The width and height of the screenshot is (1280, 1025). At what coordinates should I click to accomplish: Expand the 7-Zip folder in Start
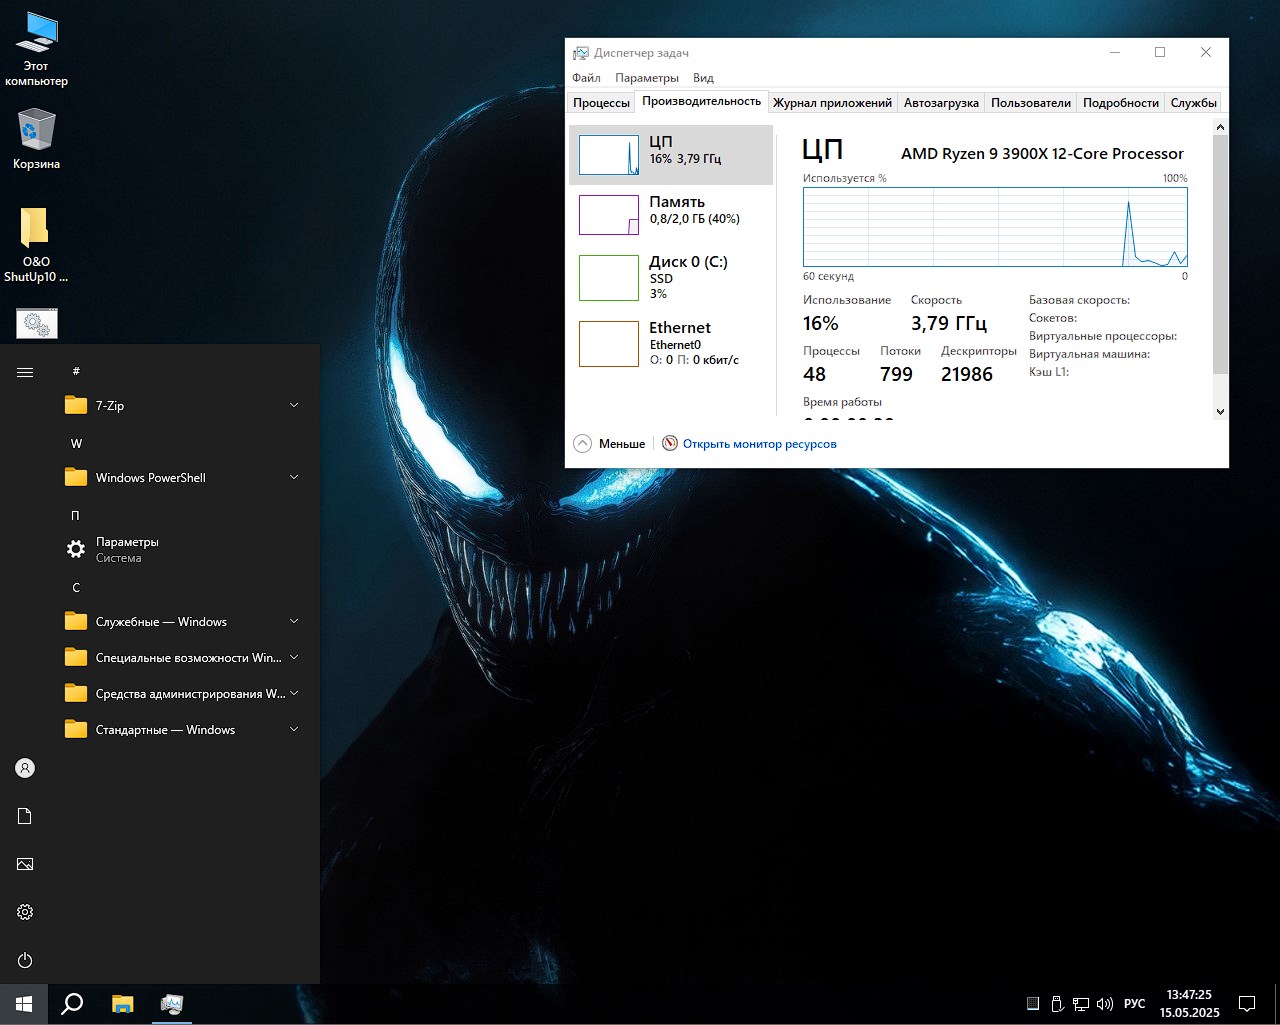click(x=180, y=405)
